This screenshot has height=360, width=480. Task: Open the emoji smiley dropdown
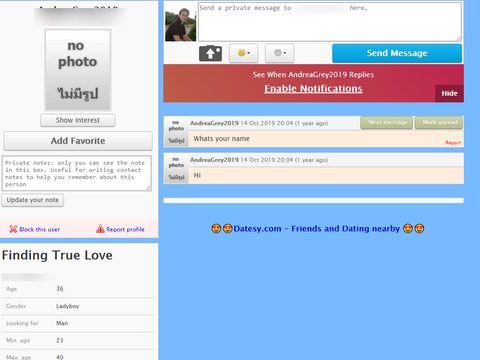[x=244, y=53]
